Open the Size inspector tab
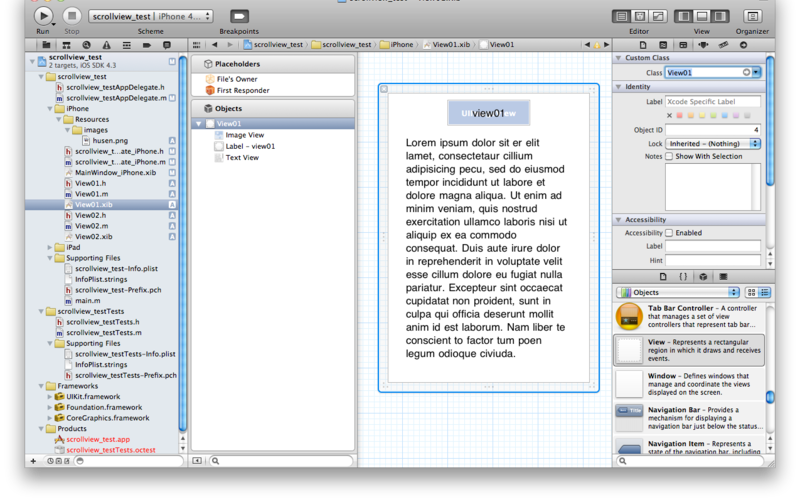The image size is (800, 502). (723, 45)
